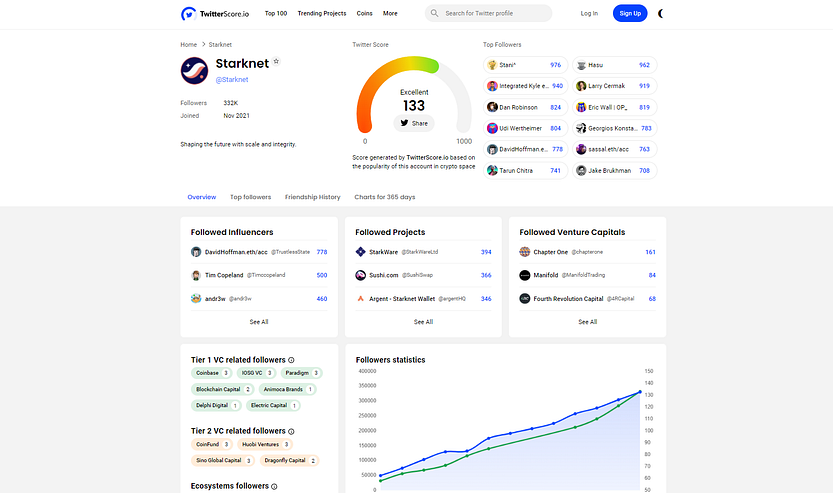Click Chapter One VC logo icon
Screen dimensions: 833x493
524,252
